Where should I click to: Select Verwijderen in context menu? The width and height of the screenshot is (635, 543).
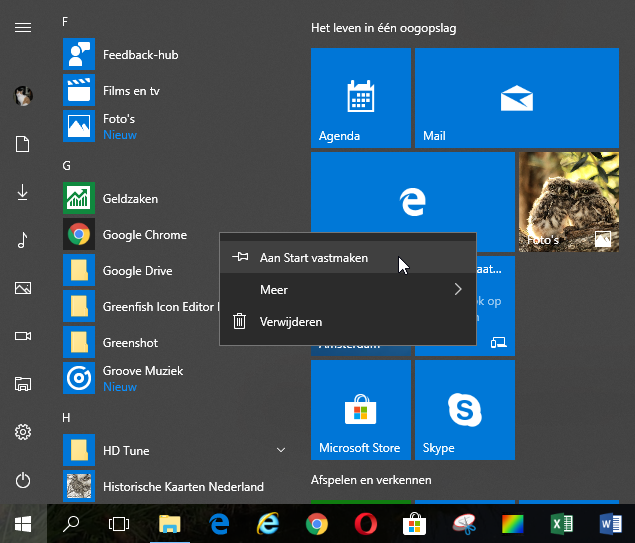348,322
